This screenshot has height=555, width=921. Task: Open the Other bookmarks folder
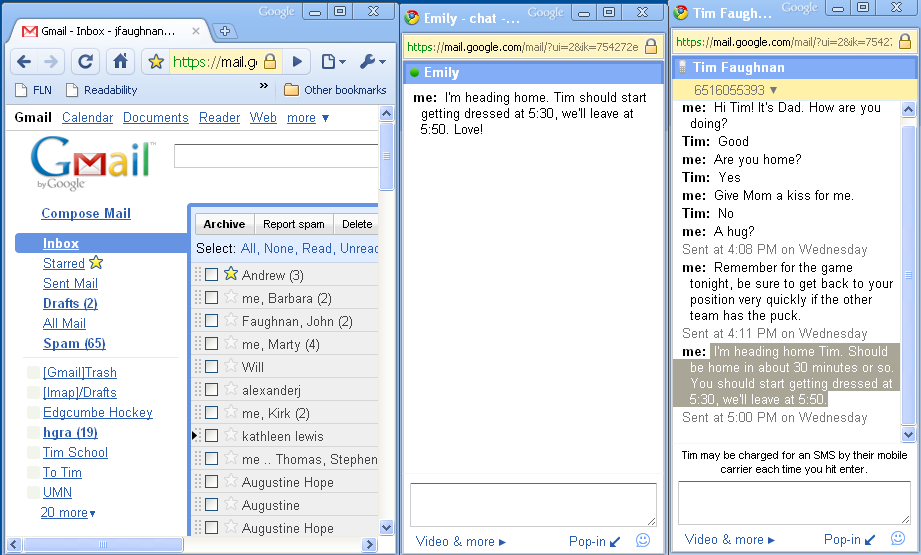[x=335, y=90]
